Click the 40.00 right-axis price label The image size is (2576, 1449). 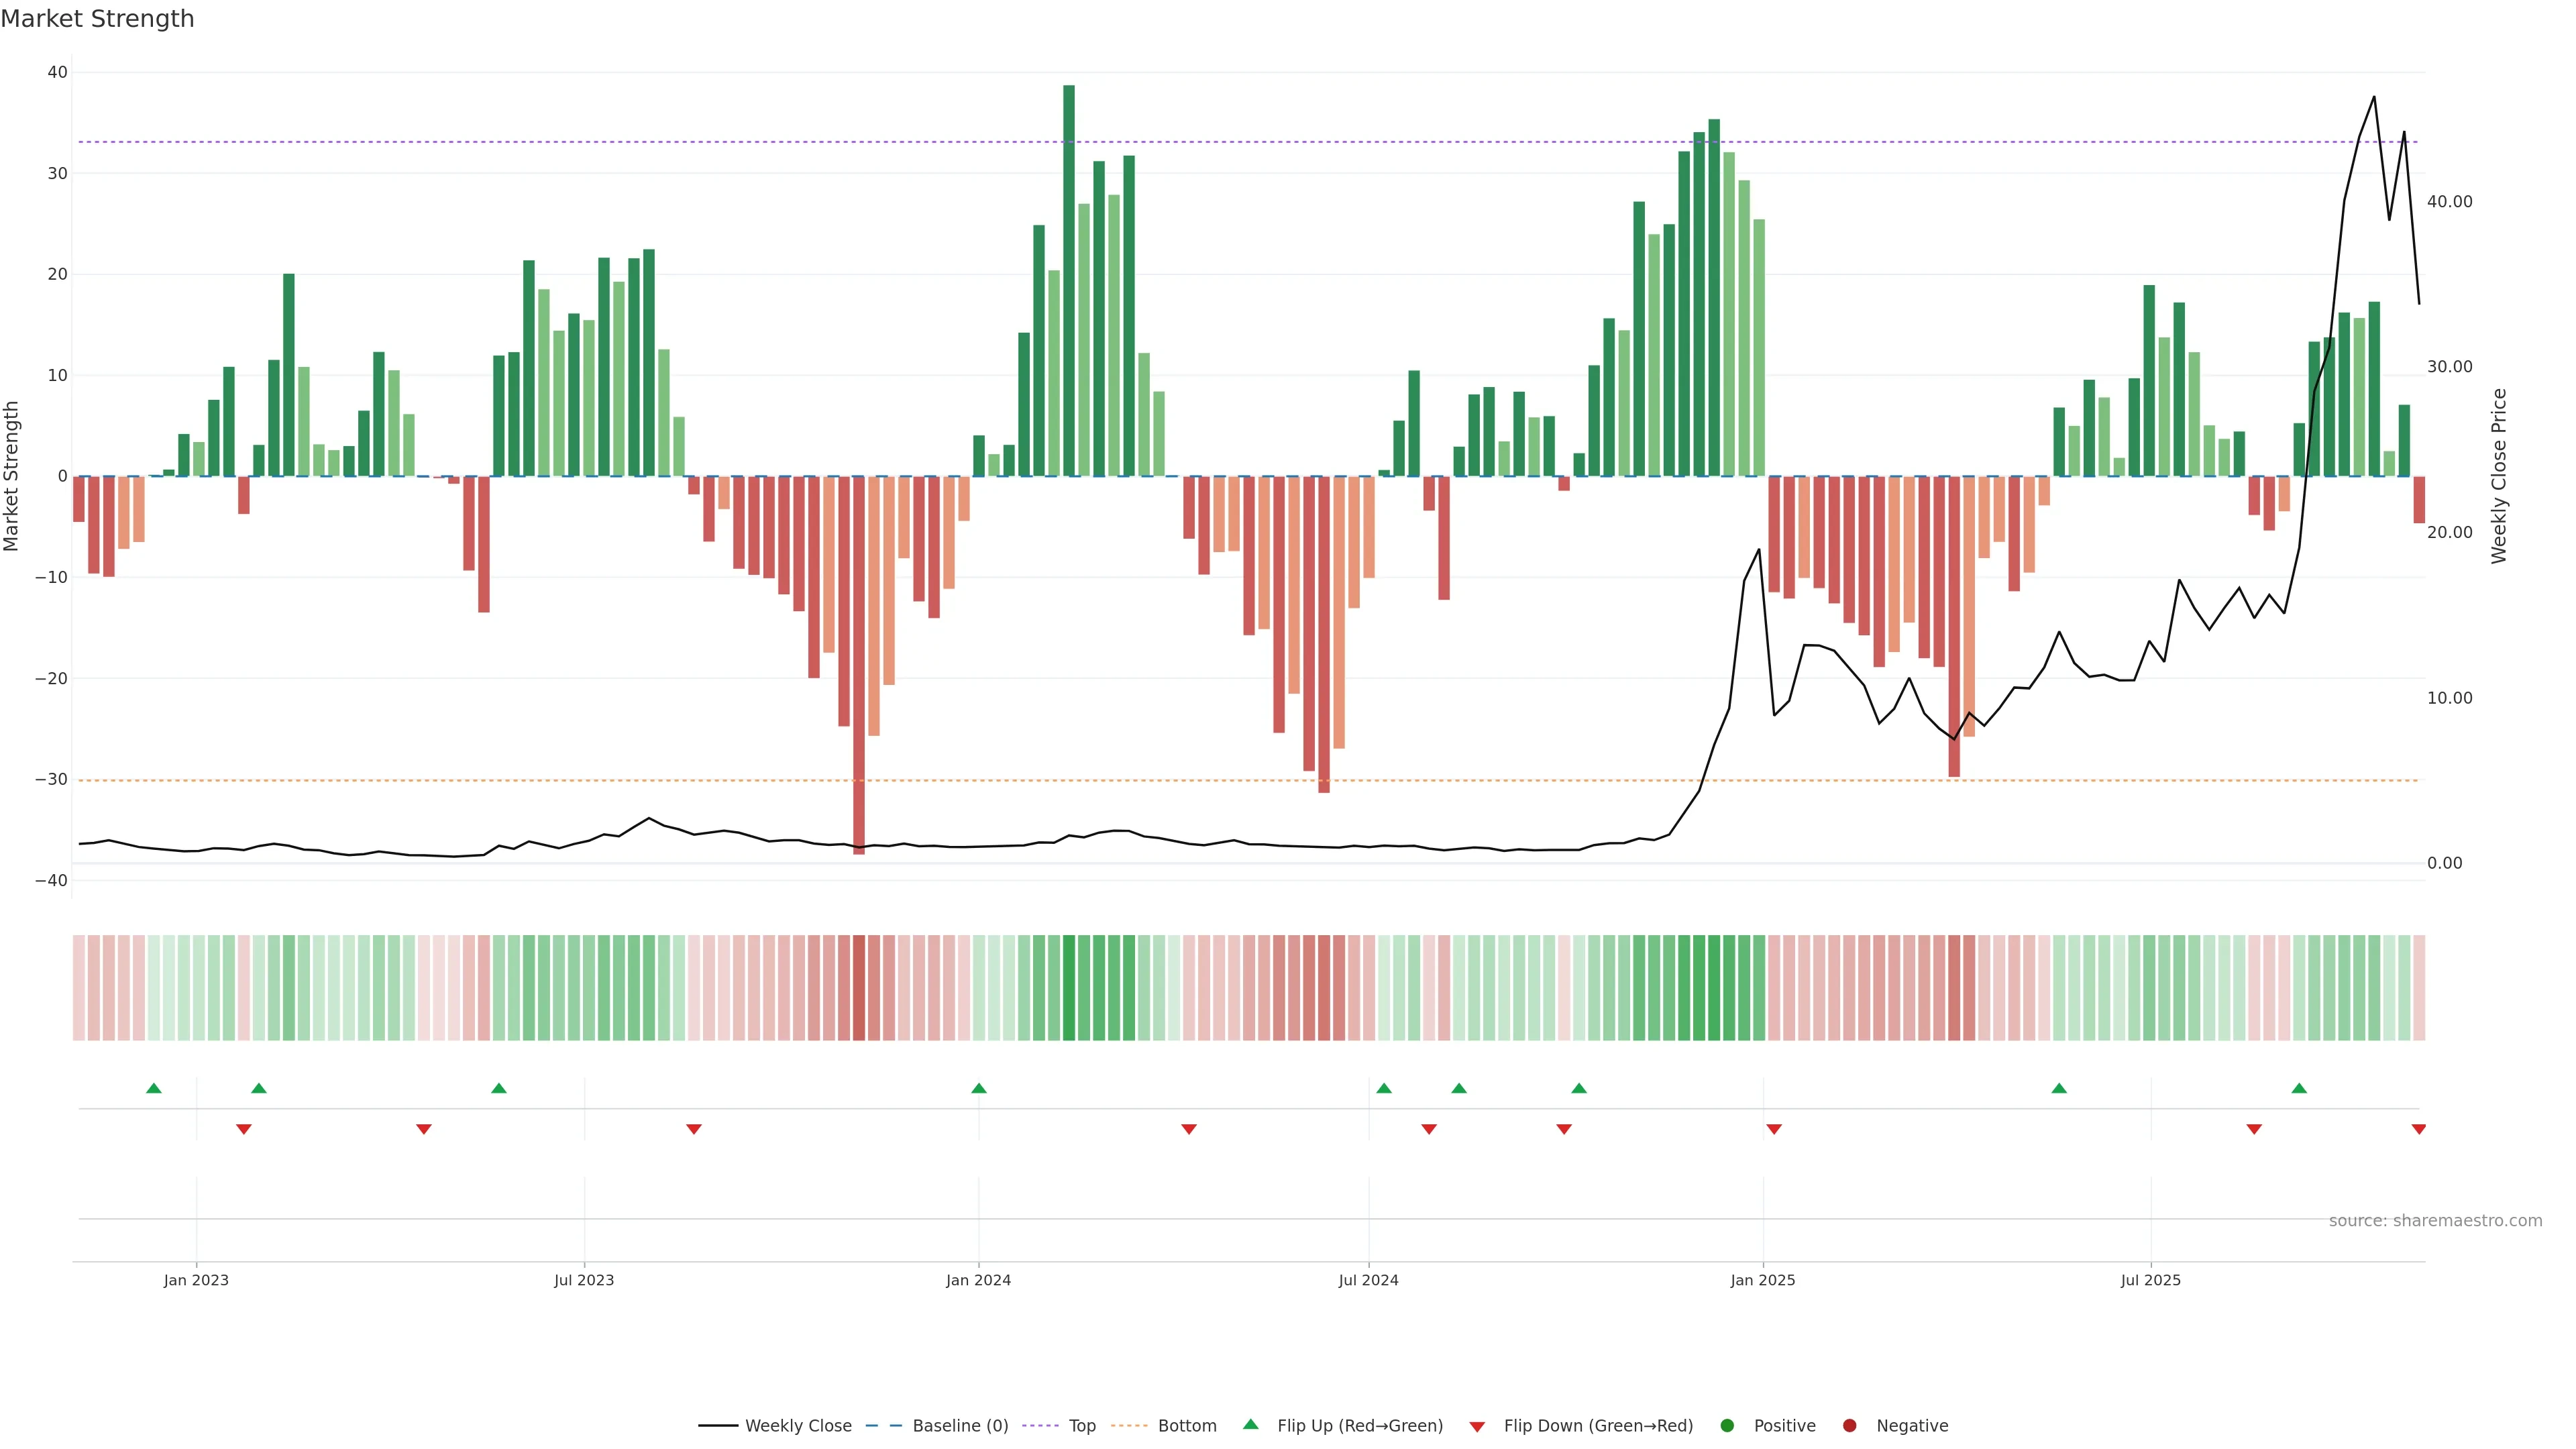tap(2449, 201)
